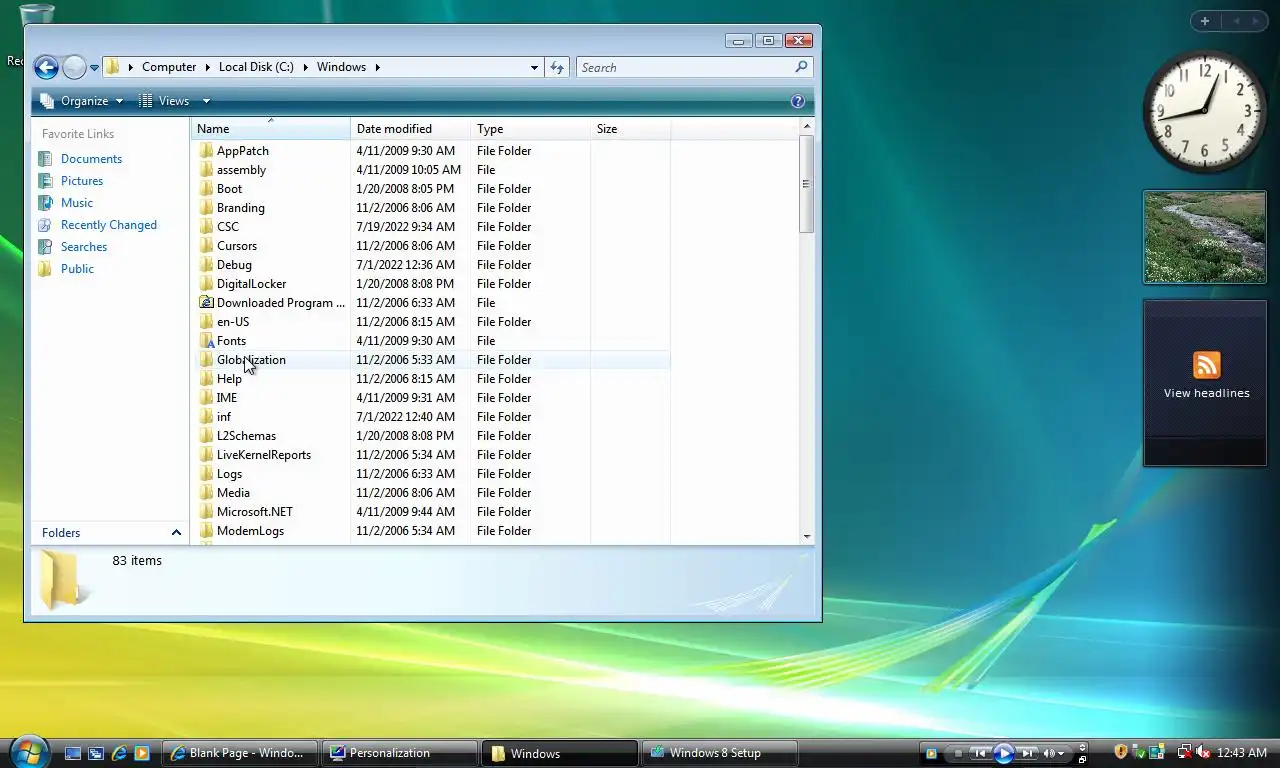Sort by the Date modified column
The height and width of the screenshot is (768, 1280).
coord(410,129)
